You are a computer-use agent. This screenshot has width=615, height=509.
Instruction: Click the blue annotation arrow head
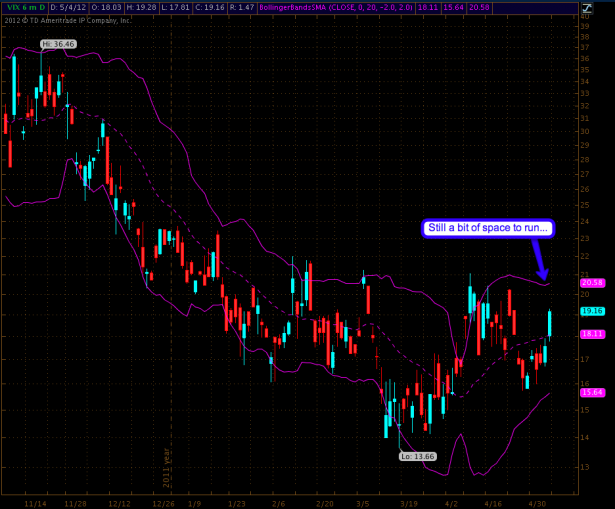[x=544, y=277]
